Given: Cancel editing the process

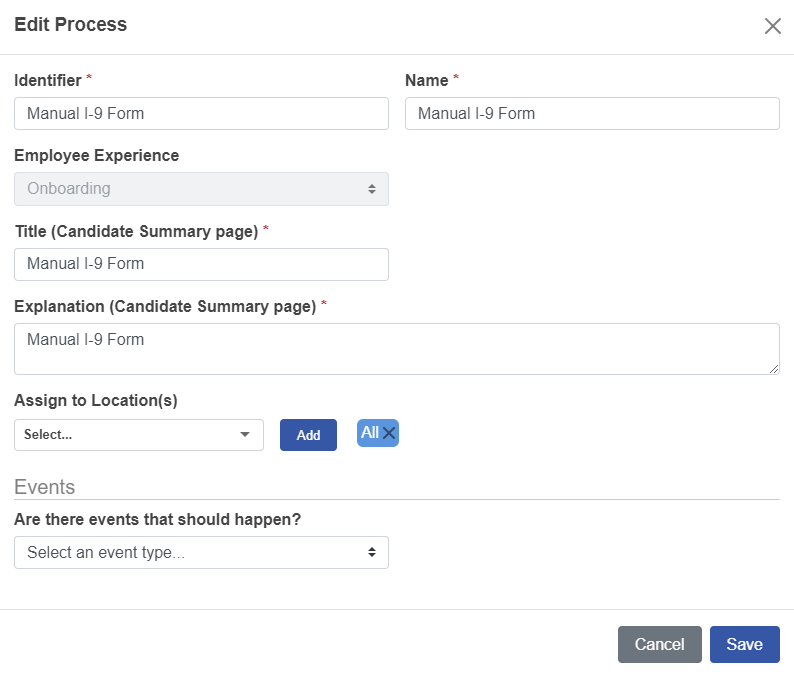Looking at the screenshot, I should coord(659,644).
